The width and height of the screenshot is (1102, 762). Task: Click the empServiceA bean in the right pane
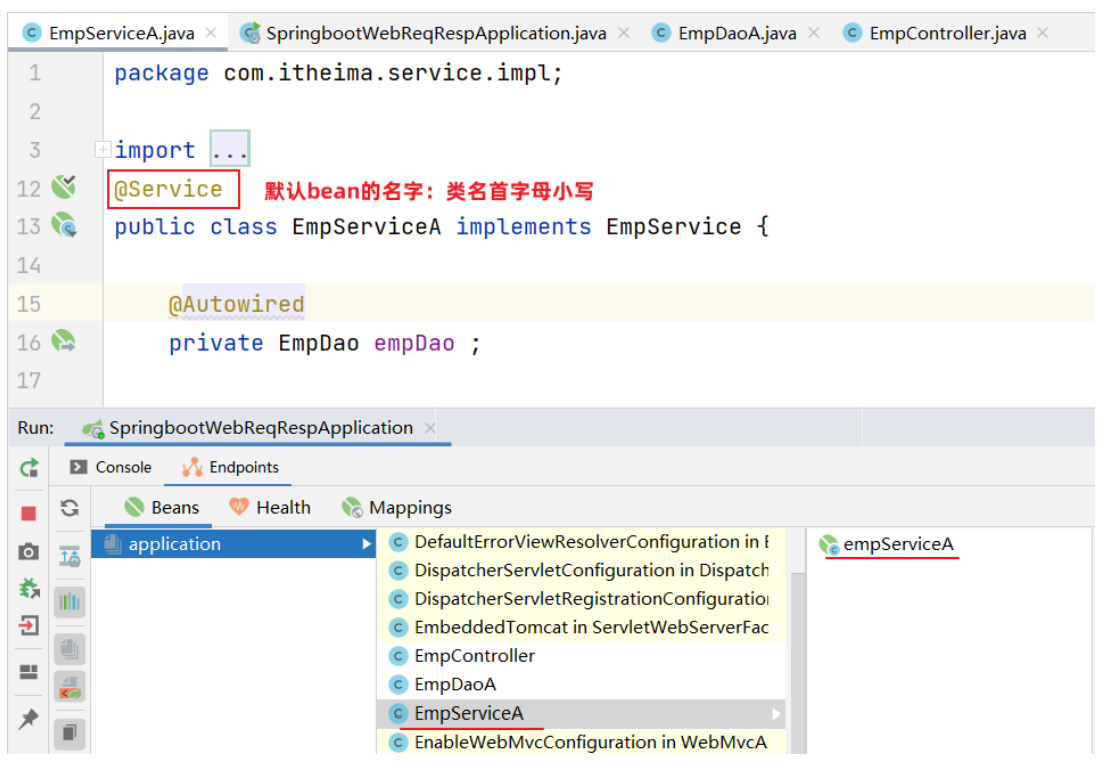(x=887, y=544)
